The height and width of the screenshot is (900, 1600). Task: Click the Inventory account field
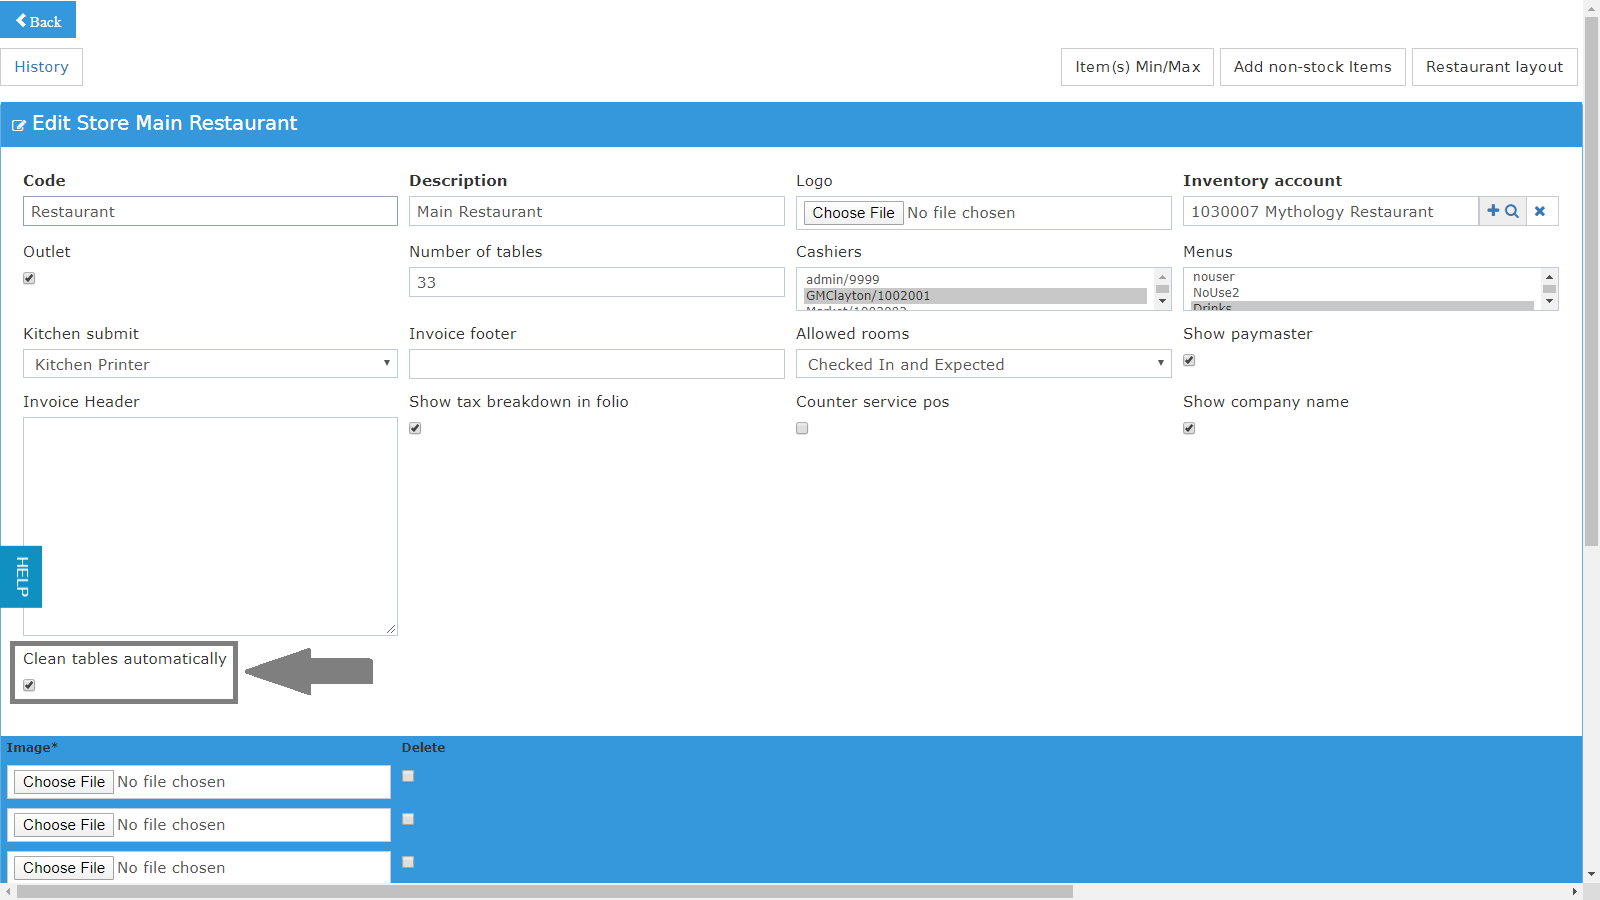pos(1330,211)
